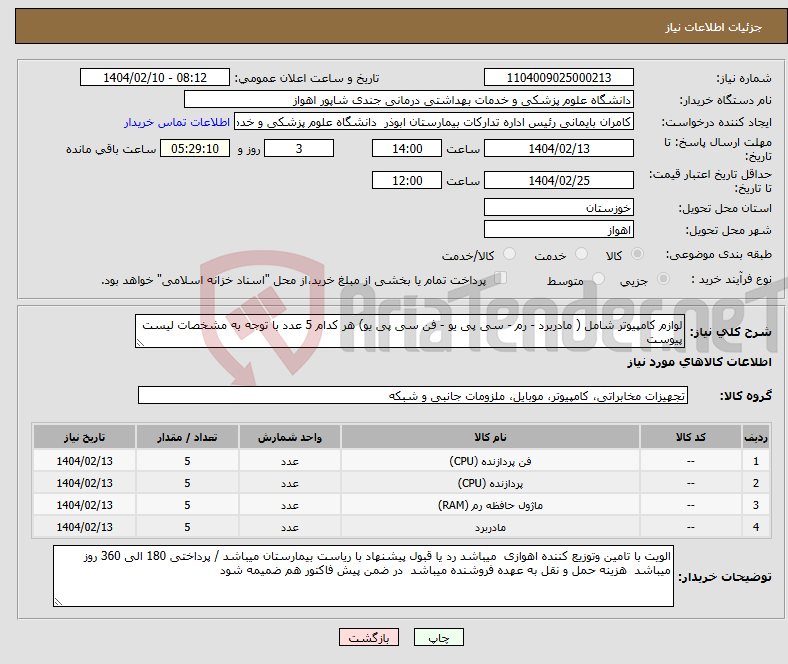Click the توضیحات خریدار label
This screenshot has width=788, height=664.
pos(725,577)
